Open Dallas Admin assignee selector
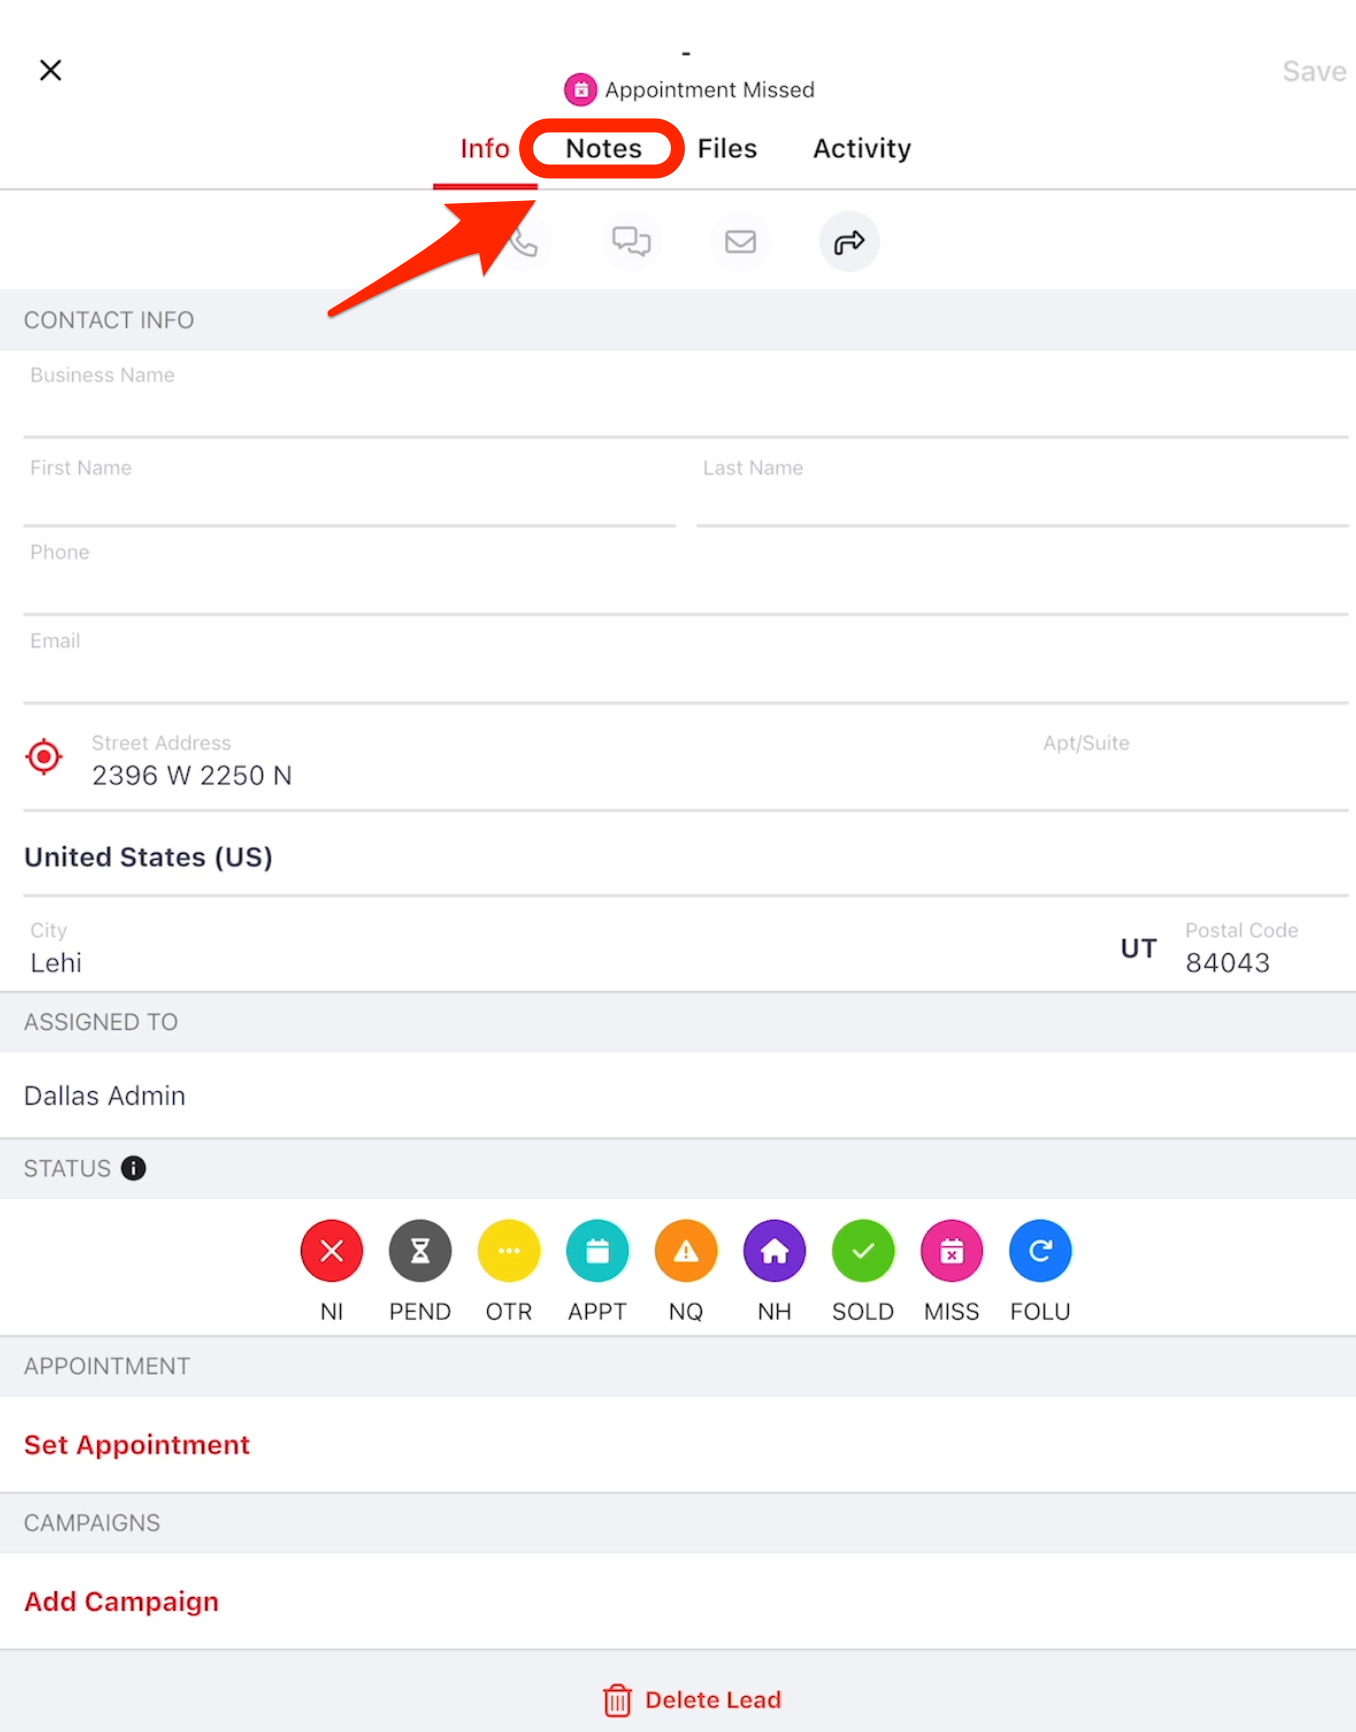 pyautogui.click(x=105, y=1096)
